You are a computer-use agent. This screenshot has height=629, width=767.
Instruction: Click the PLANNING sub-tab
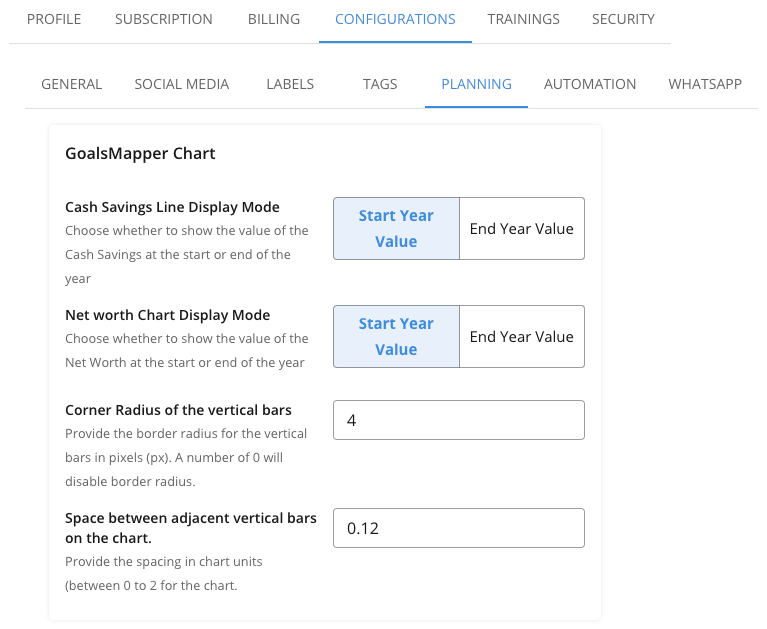tap(476, 84)
